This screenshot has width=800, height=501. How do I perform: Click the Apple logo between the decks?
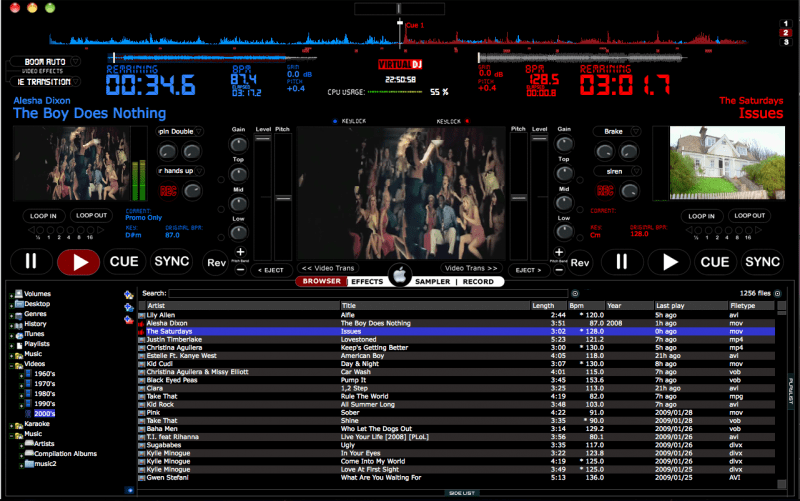pos(400,273)
